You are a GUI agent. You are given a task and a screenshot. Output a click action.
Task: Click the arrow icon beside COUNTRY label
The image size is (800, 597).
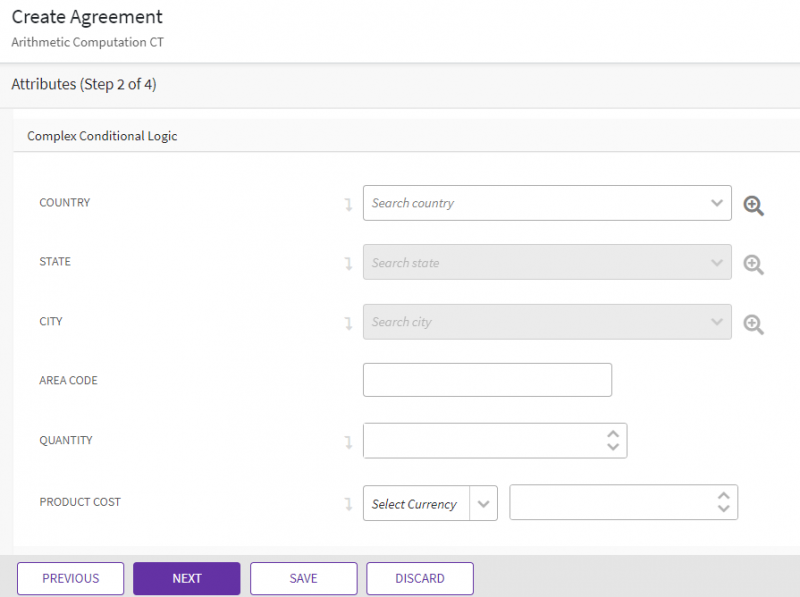click(349, 204)
